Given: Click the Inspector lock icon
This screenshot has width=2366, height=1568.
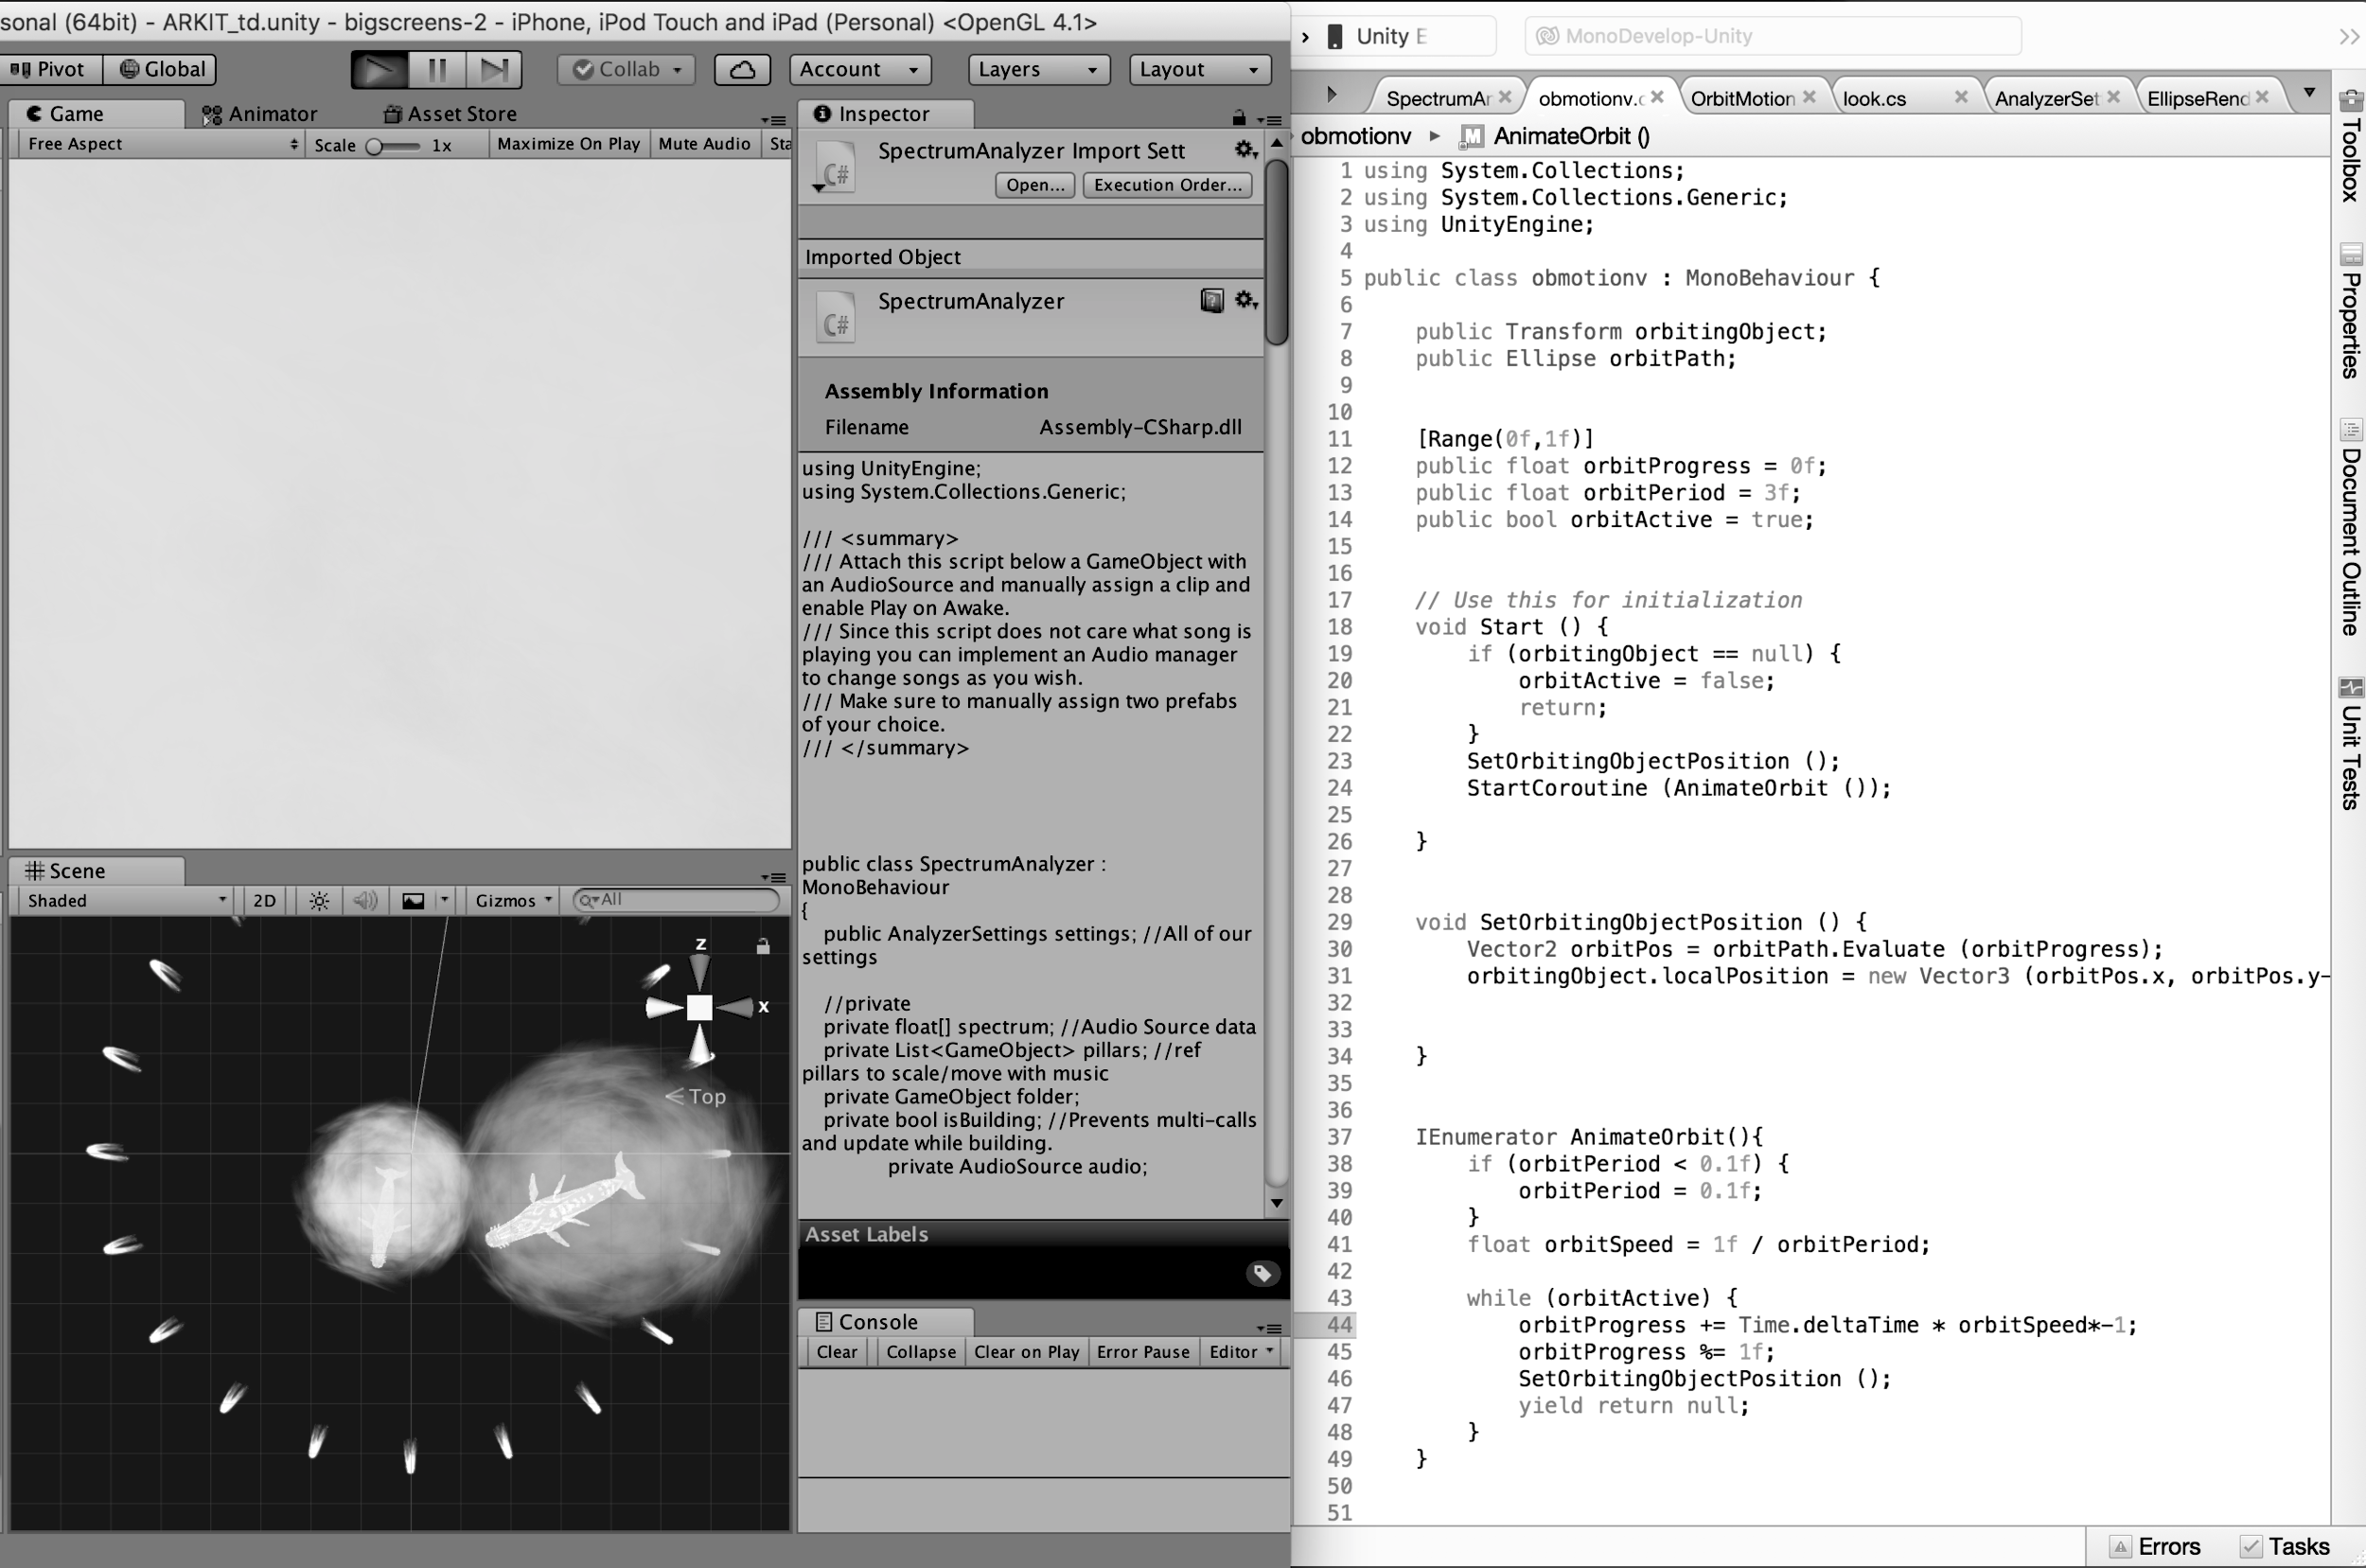Looking at the screenshot, I should [x=1239, y=117].
